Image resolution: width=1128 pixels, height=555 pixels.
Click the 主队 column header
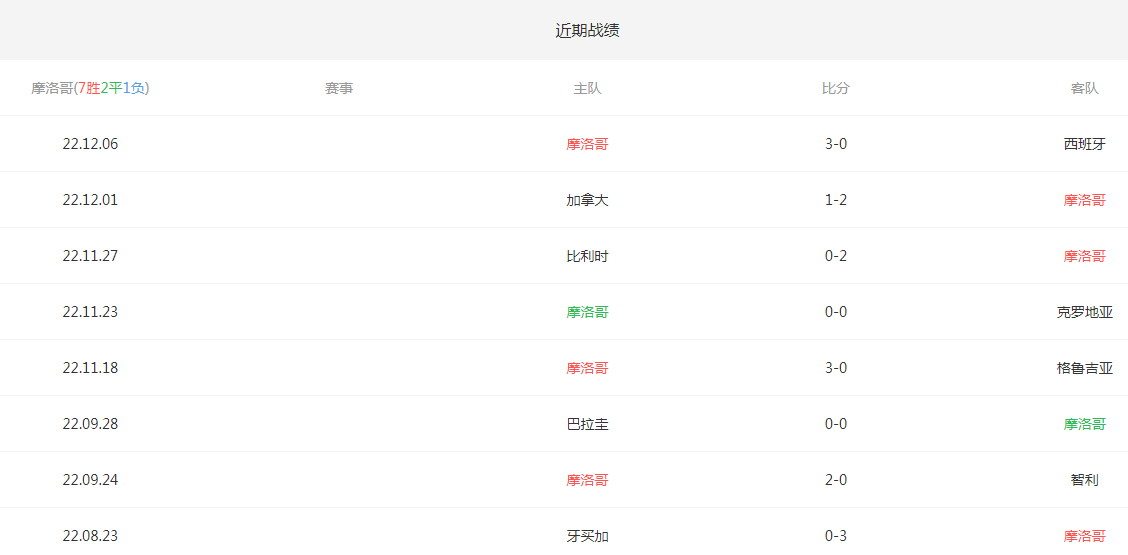[x=587, y=89]
